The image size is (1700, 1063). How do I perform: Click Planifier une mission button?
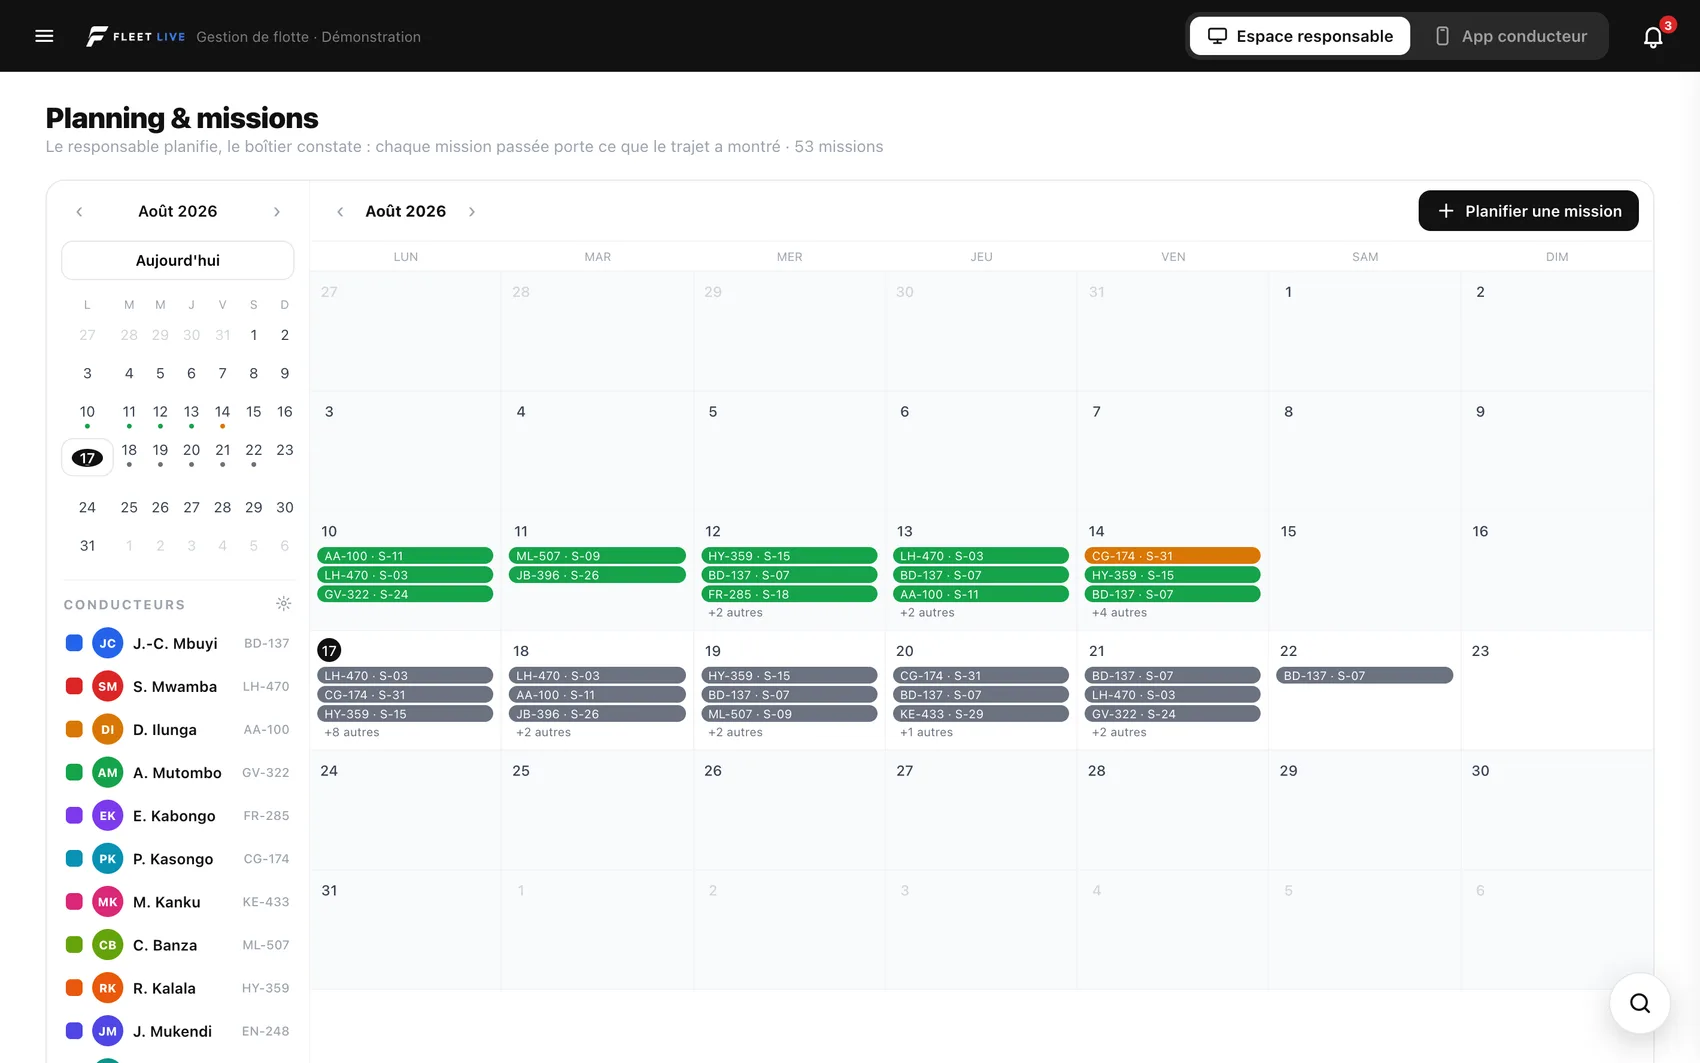click(1528, 211)
